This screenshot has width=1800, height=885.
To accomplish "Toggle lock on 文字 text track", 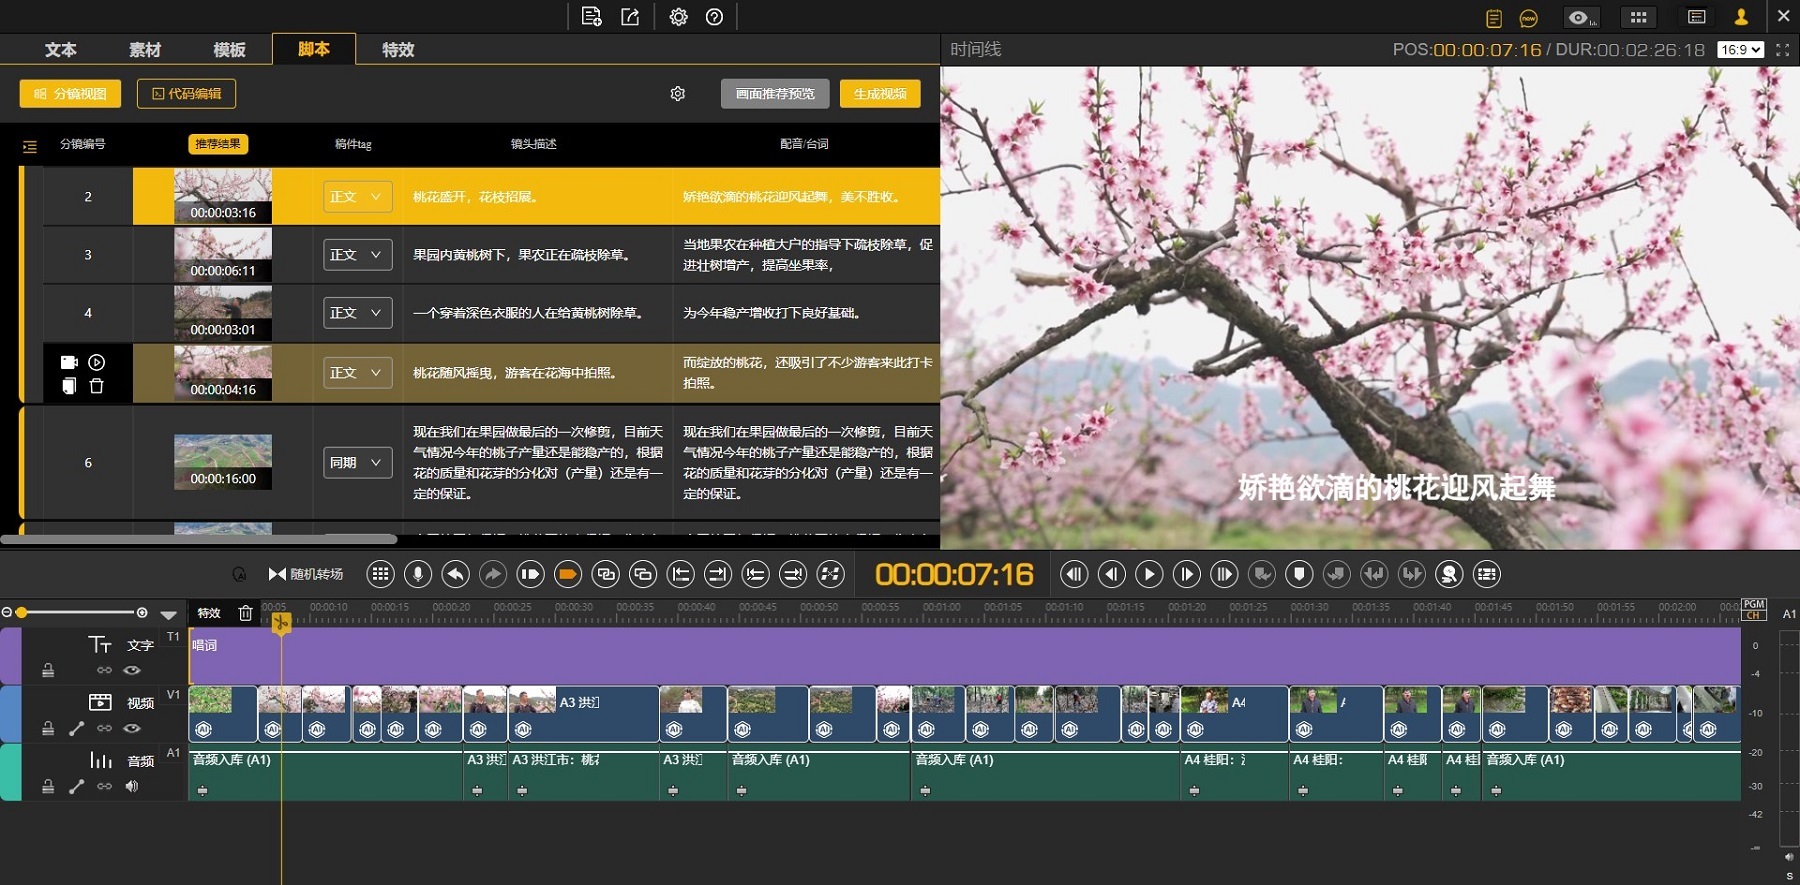I will (x=48, y=670).
